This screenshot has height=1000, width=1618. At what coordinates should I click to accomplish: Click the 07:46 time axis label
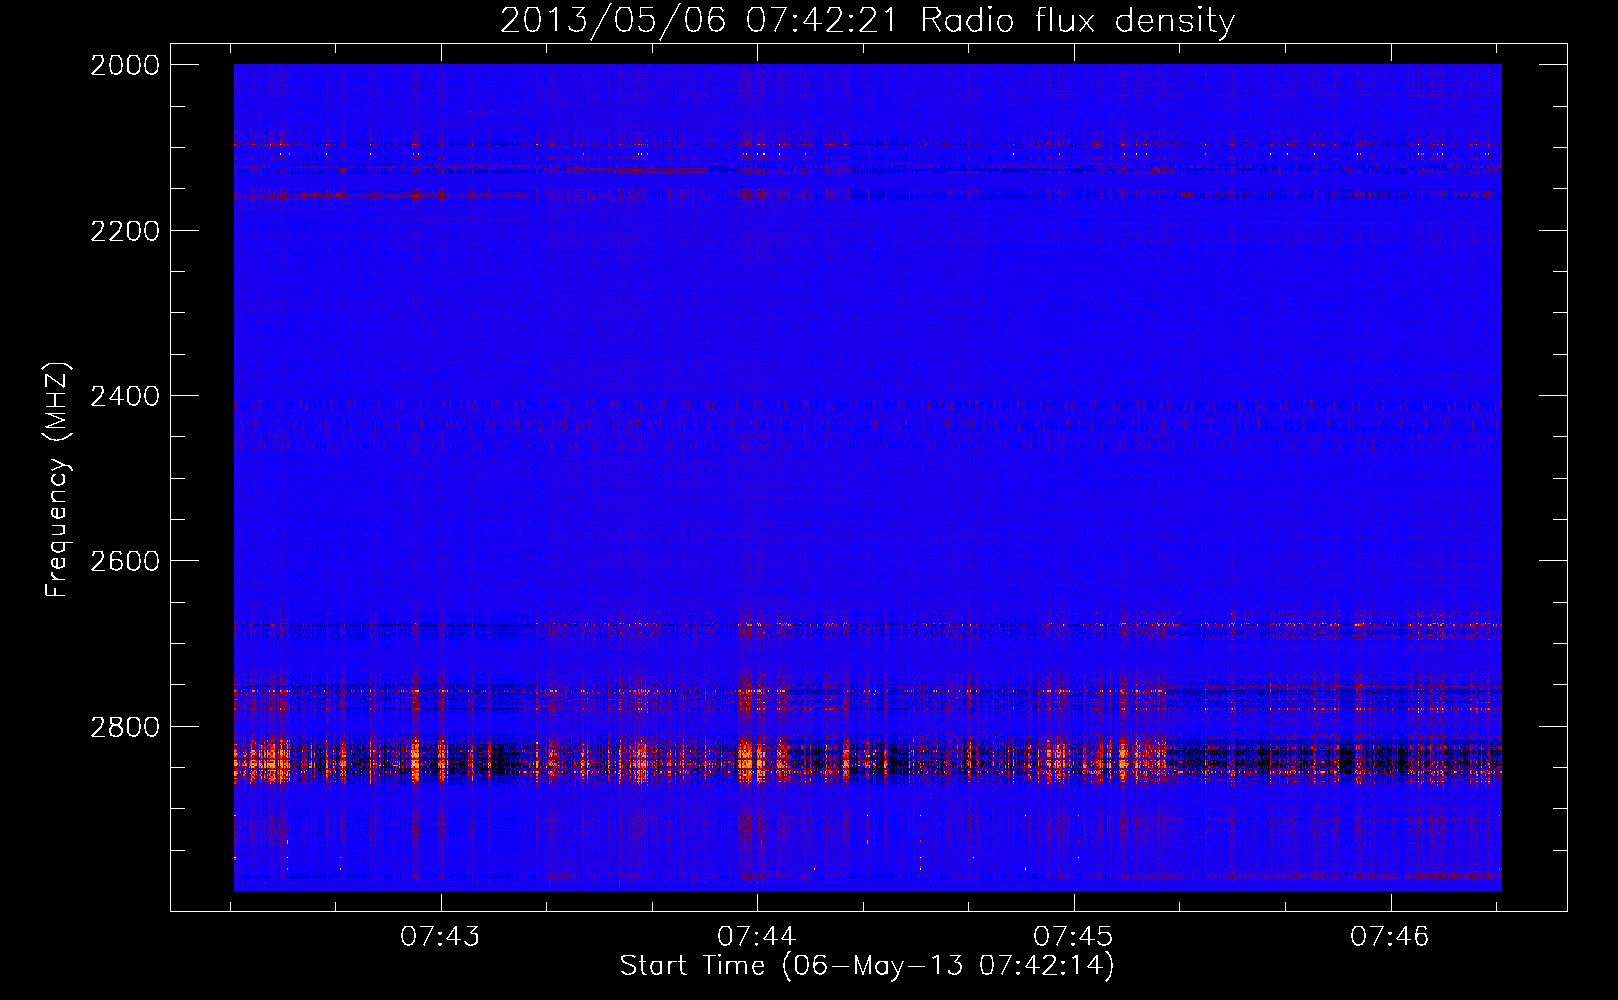tap(1390, 936)
